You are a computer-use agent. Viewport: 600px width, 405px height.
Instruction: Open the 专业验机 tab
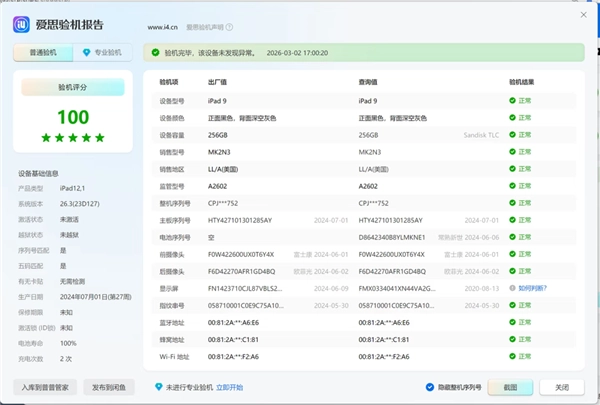pos(103,52)
